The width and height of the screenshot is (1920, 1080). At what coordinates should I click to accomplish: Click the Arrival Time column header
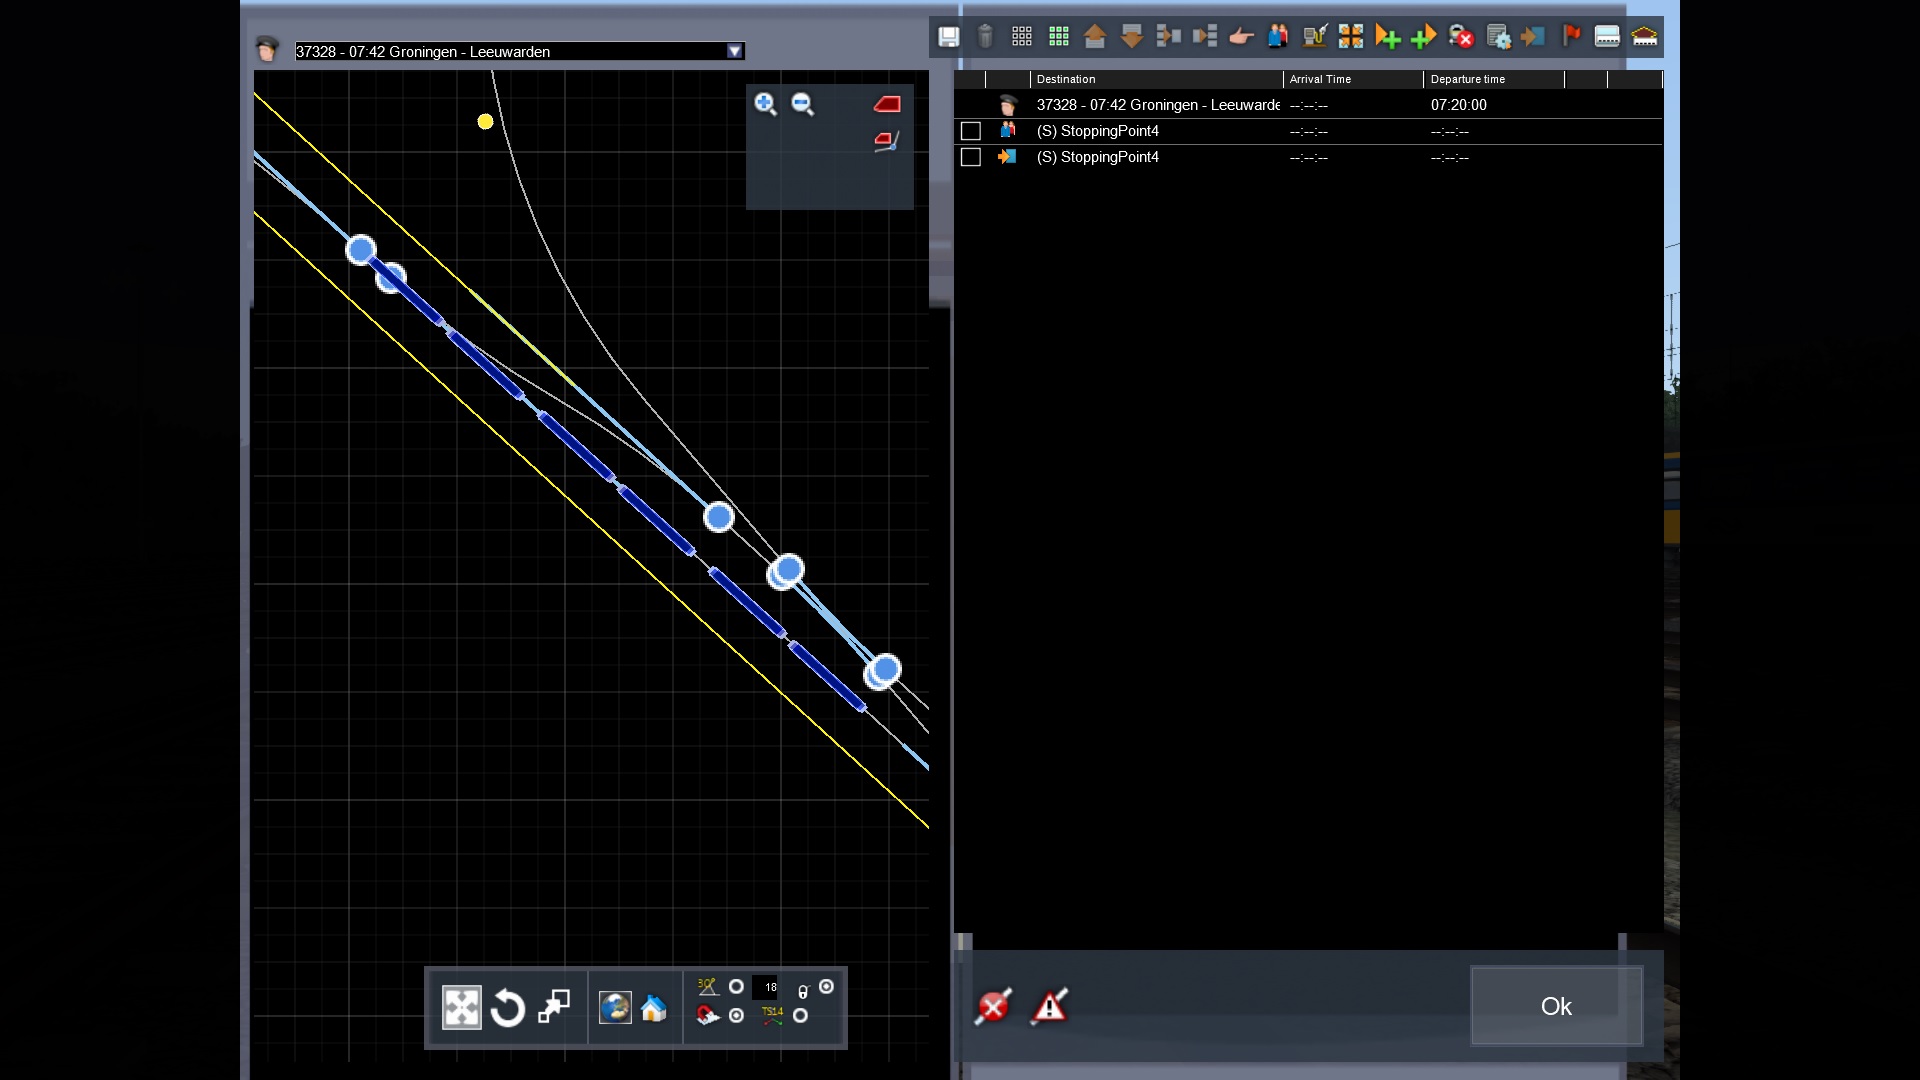[1353, 79]
